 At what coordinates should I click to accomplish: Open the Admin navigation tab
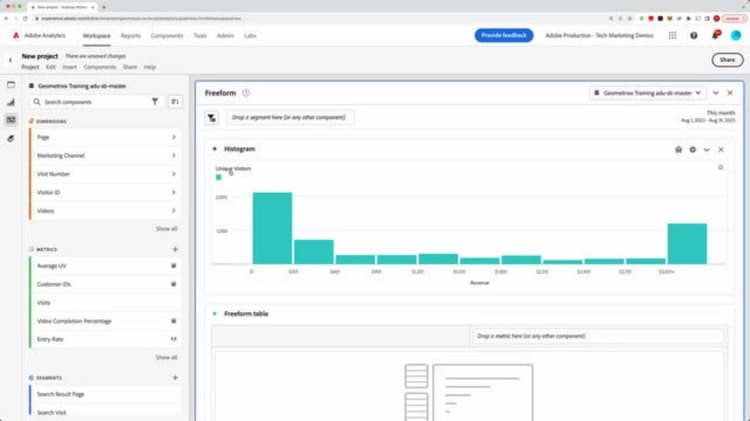click(225, 36)
